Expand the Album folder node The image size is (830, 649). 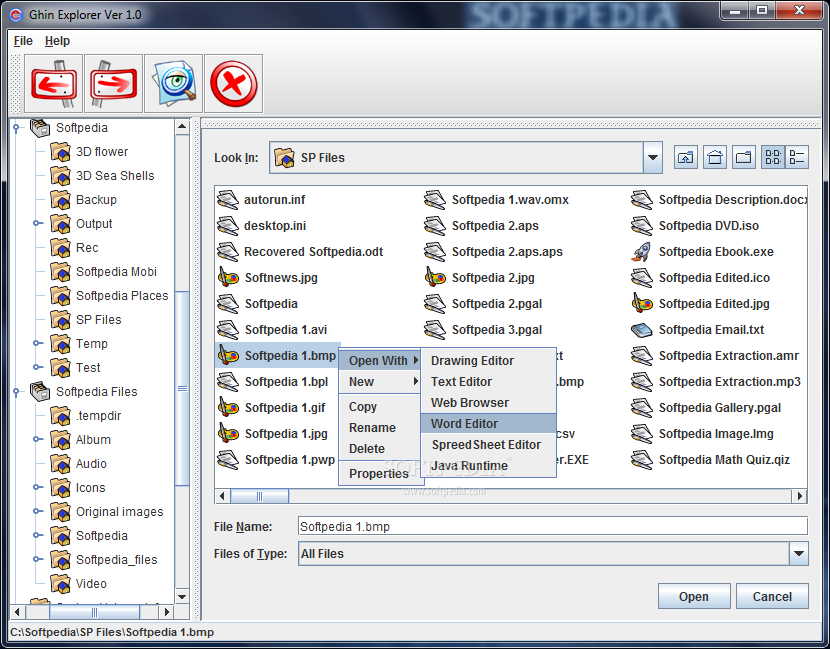click(x=36, y=439)
